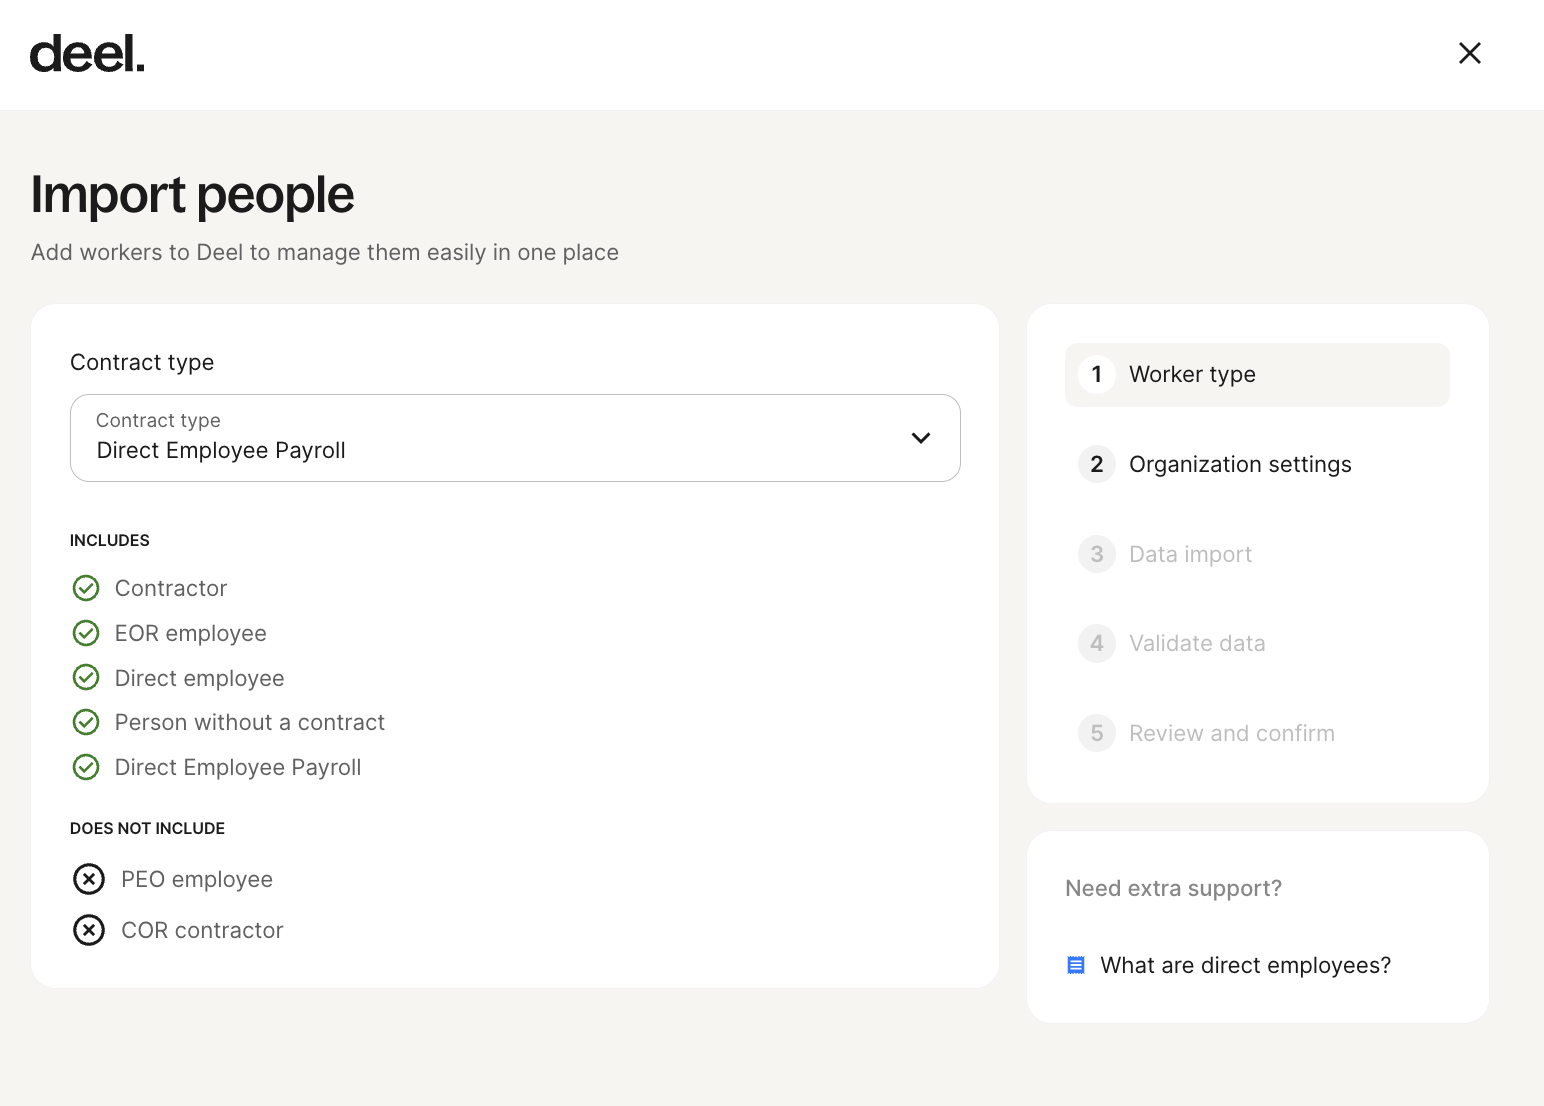
Task: Click step number 1 badge
Action: click(1097, 374)
